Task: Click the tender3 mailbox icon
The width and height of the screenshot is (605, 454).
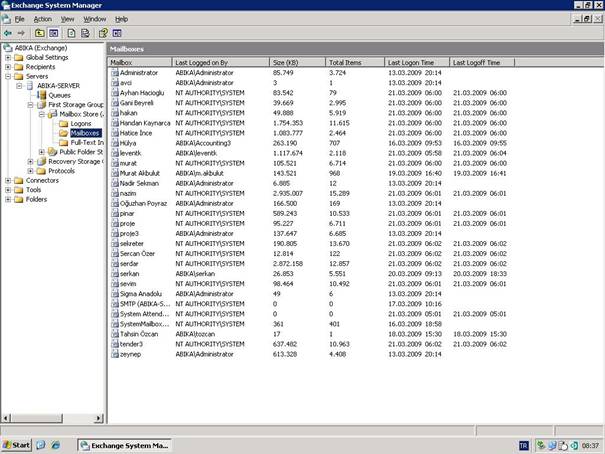Action: (115, 344)
